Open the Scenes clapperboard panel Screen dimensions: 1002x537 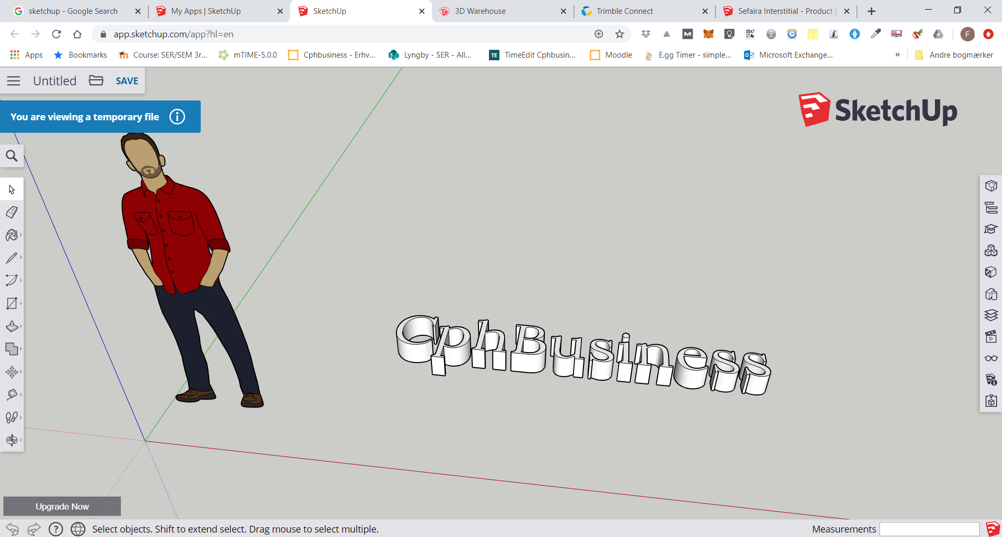click(x=991, y=336)
